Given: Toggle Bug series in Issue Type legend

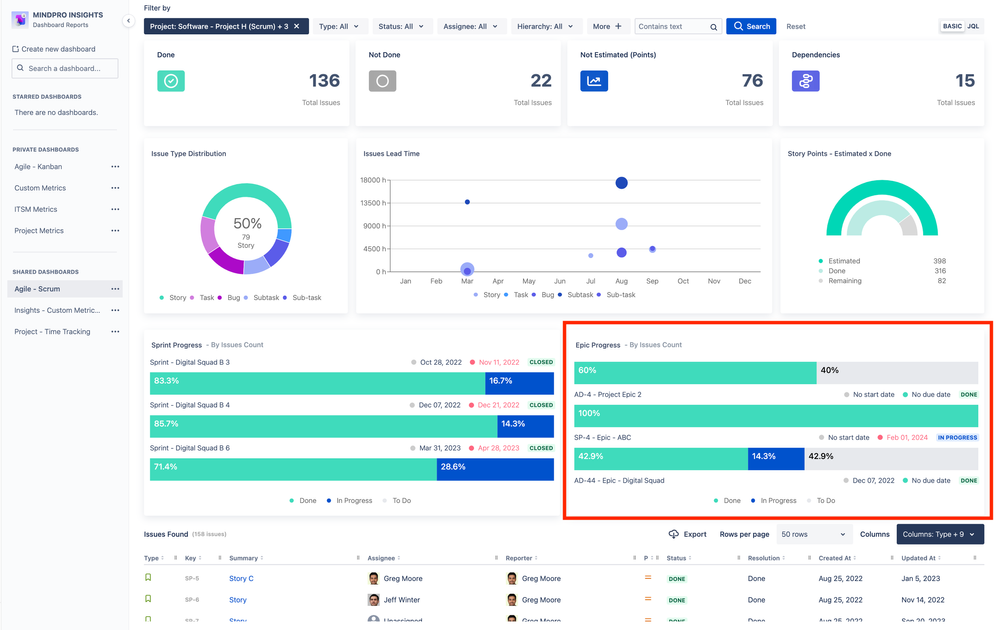Looking at the screenshot, I should tap(229, 297).
